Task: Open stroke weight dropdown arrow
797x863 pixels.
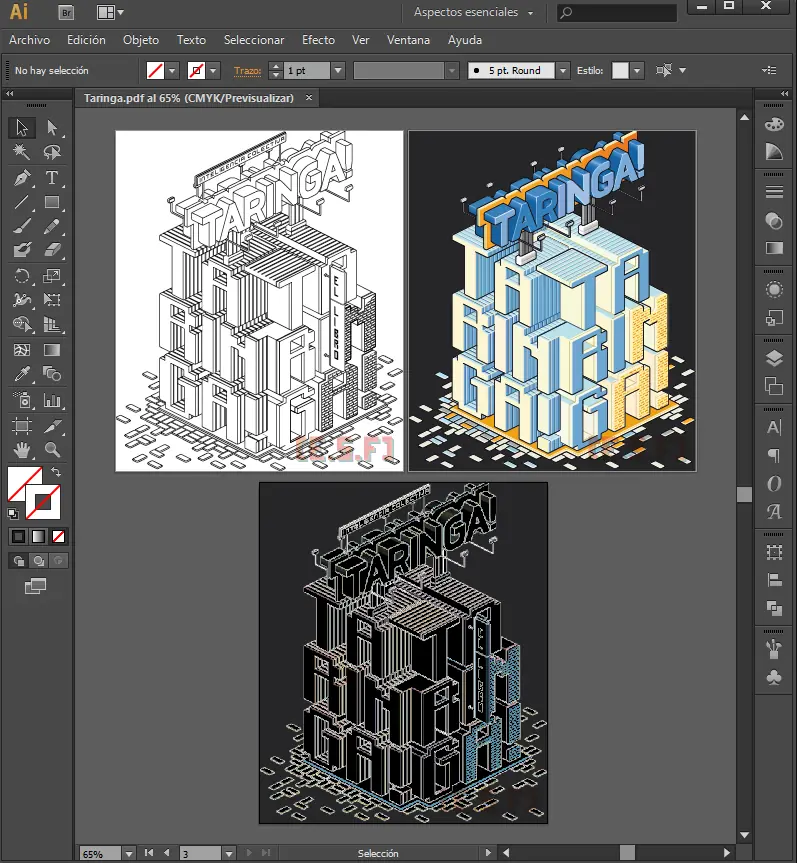Action: 338,70
